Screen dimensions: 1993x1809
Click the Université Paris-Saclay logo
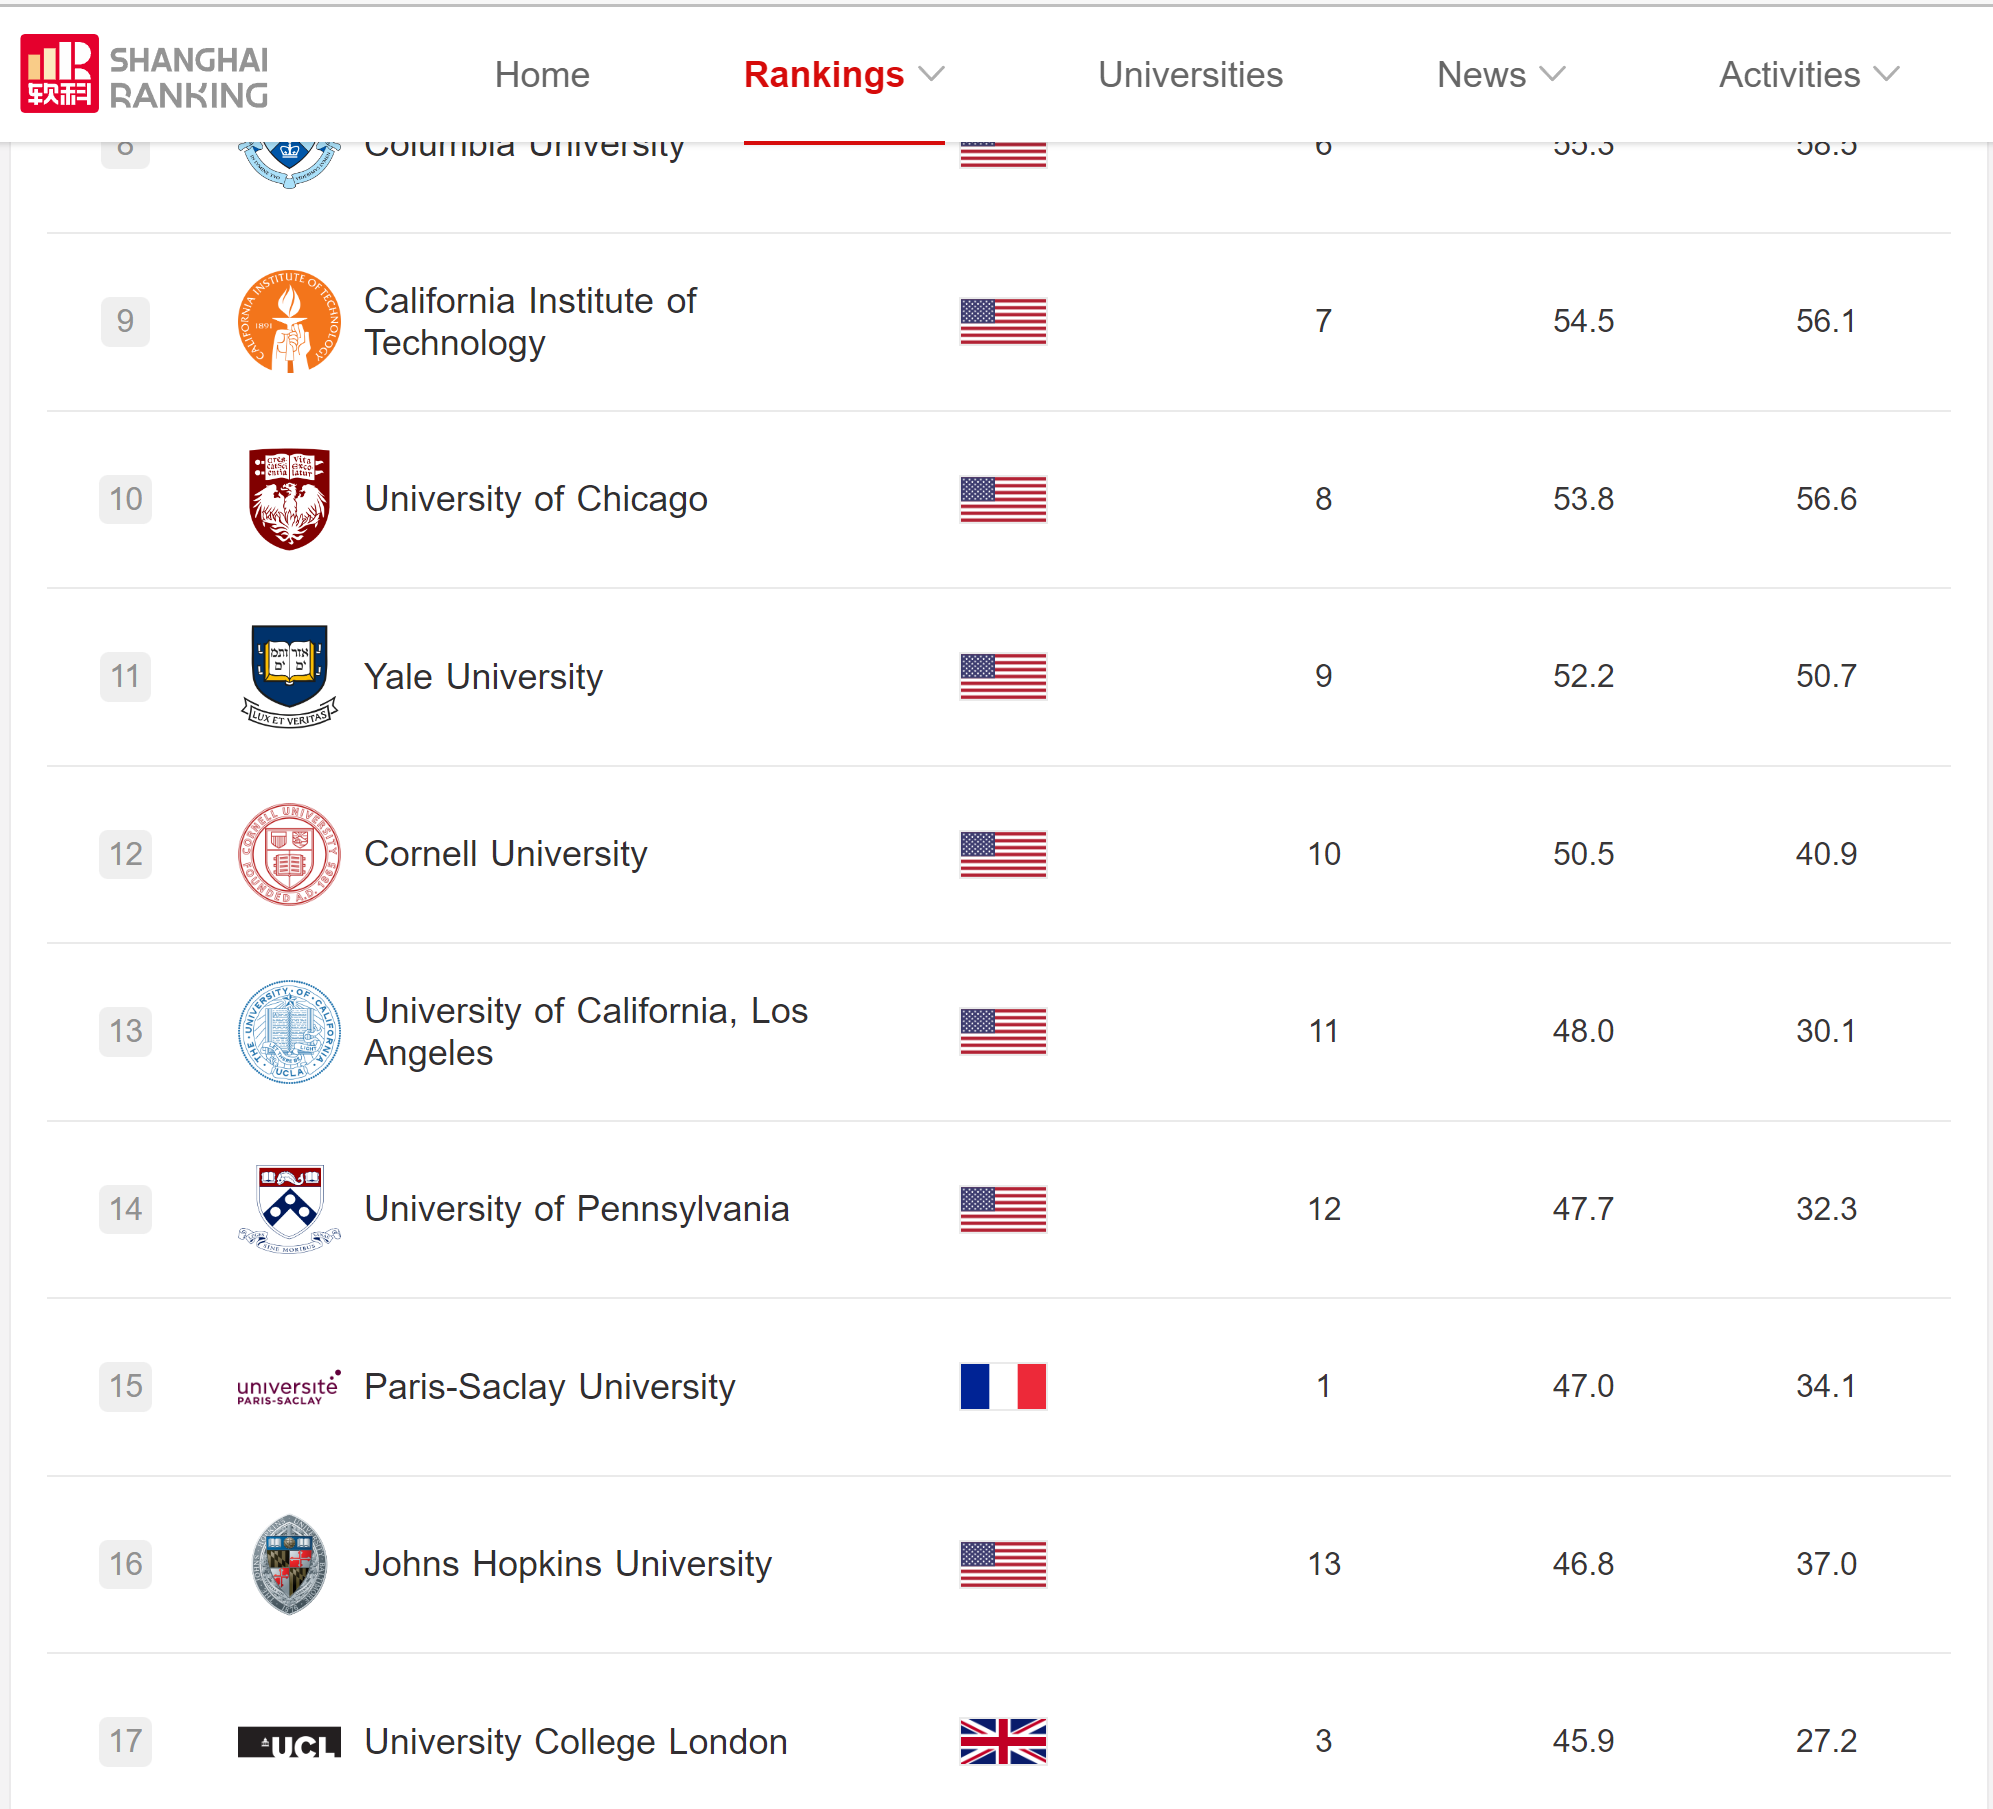click(289, 1387)
